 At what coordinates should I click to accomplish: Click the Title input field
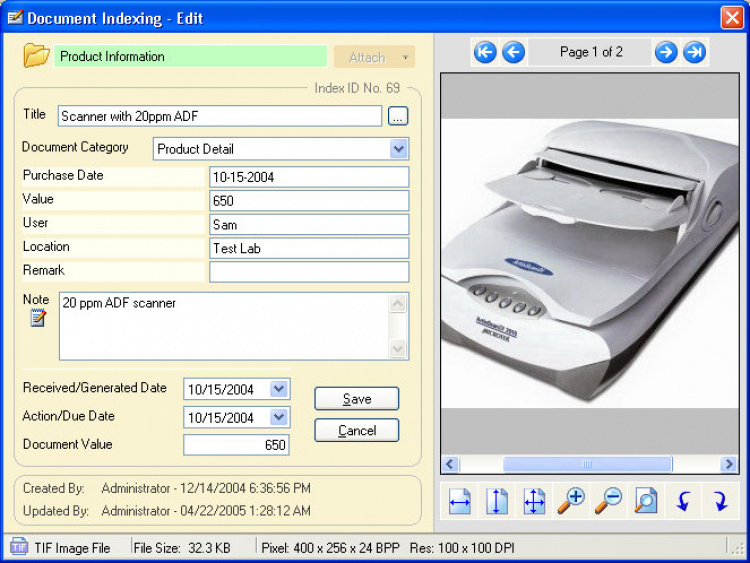point(220,116)
